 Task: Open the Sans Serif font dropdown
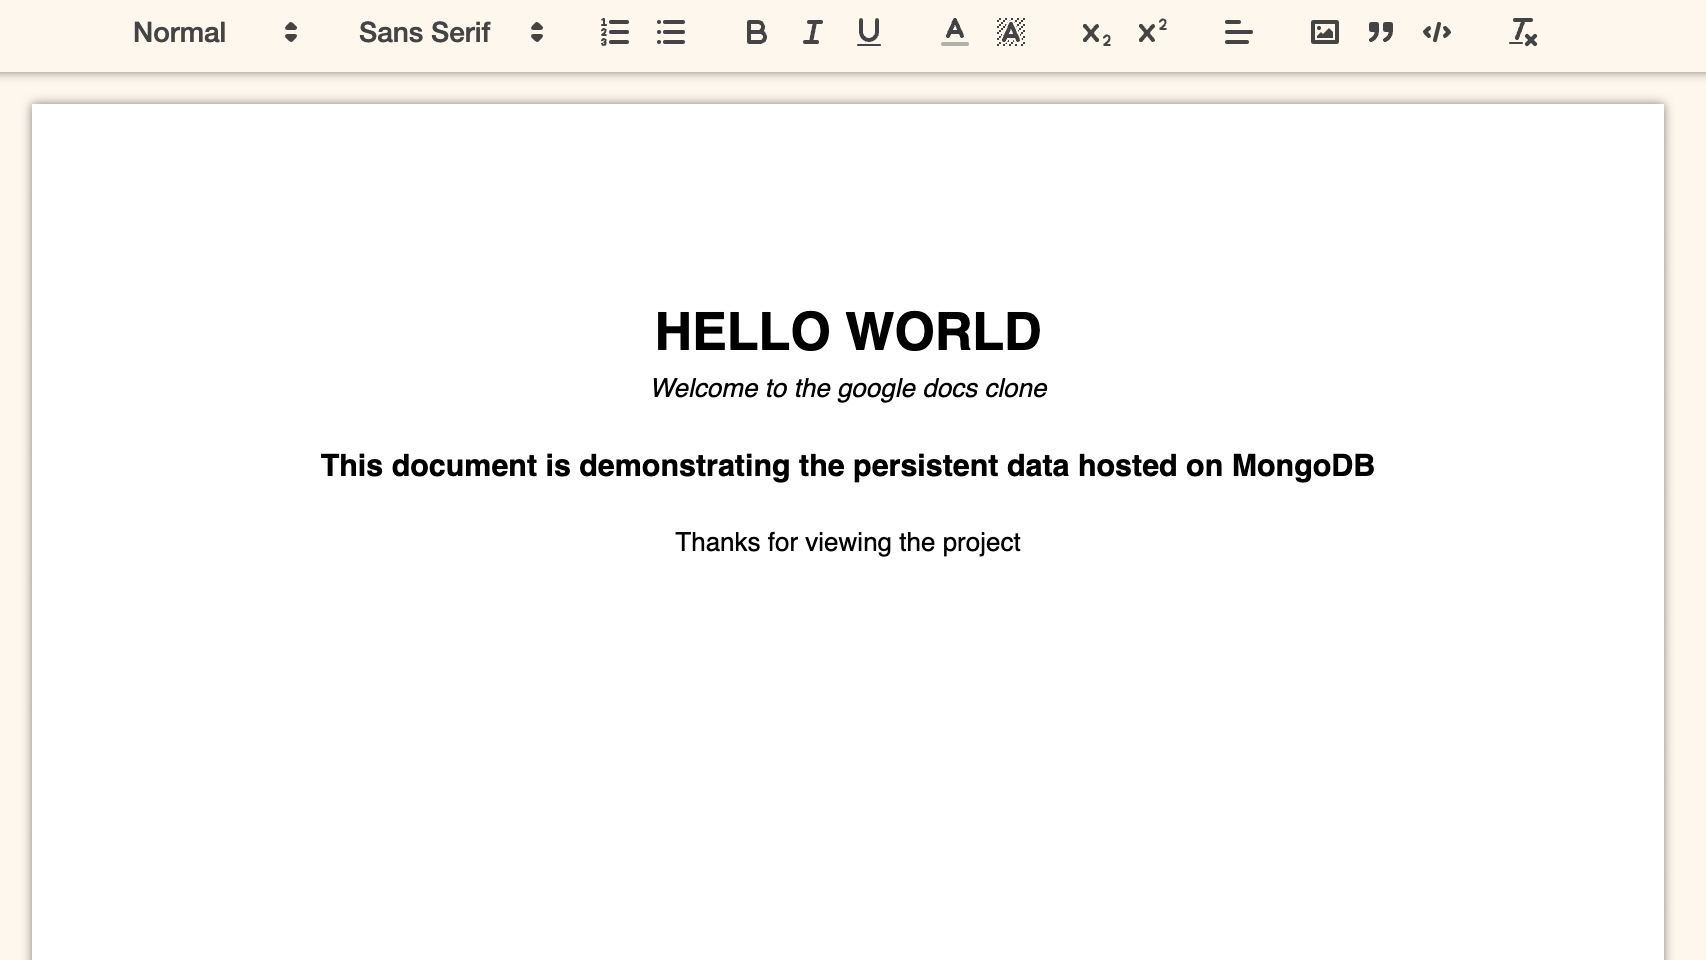coord(451,33)
